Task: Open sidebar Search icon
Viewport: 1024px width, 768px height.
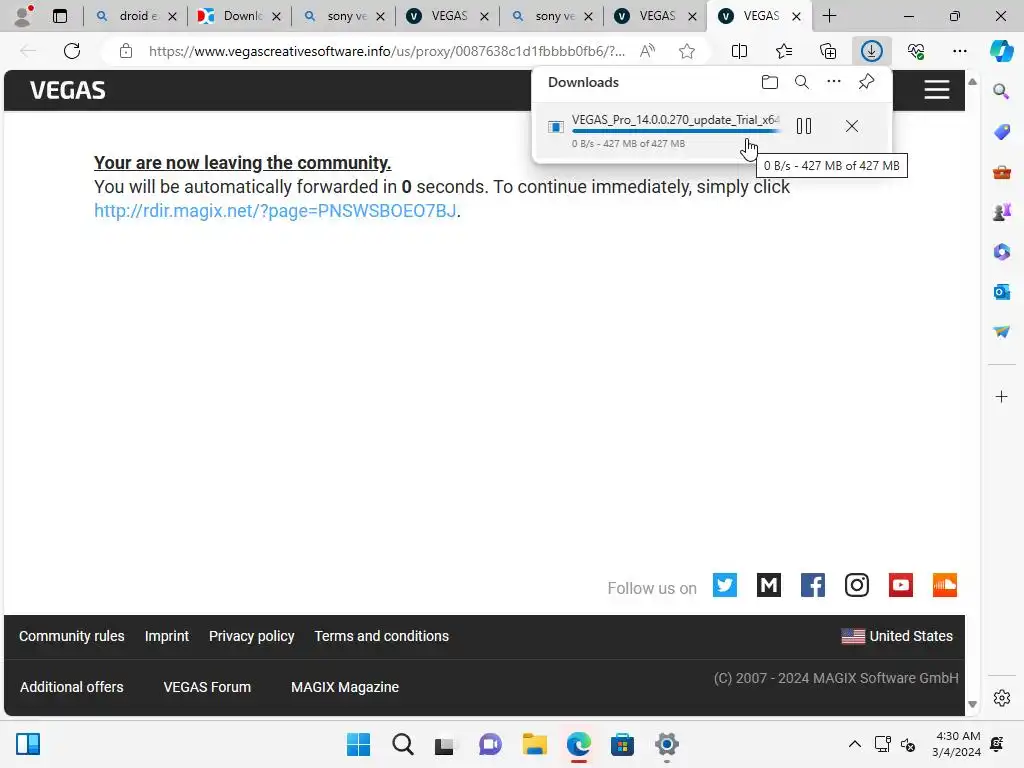Action: point(1001,91)
